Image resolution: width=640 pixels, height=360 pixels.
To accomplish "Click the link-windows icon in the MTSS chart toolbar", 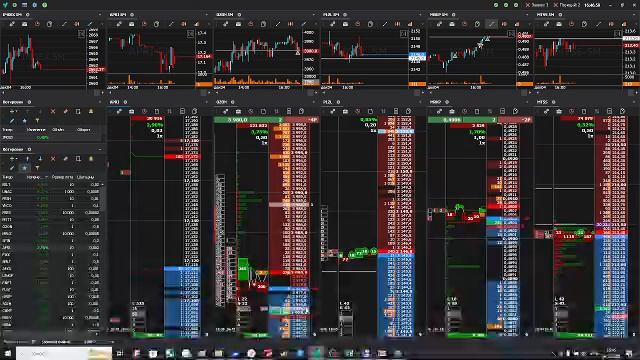I will point(547,24).
